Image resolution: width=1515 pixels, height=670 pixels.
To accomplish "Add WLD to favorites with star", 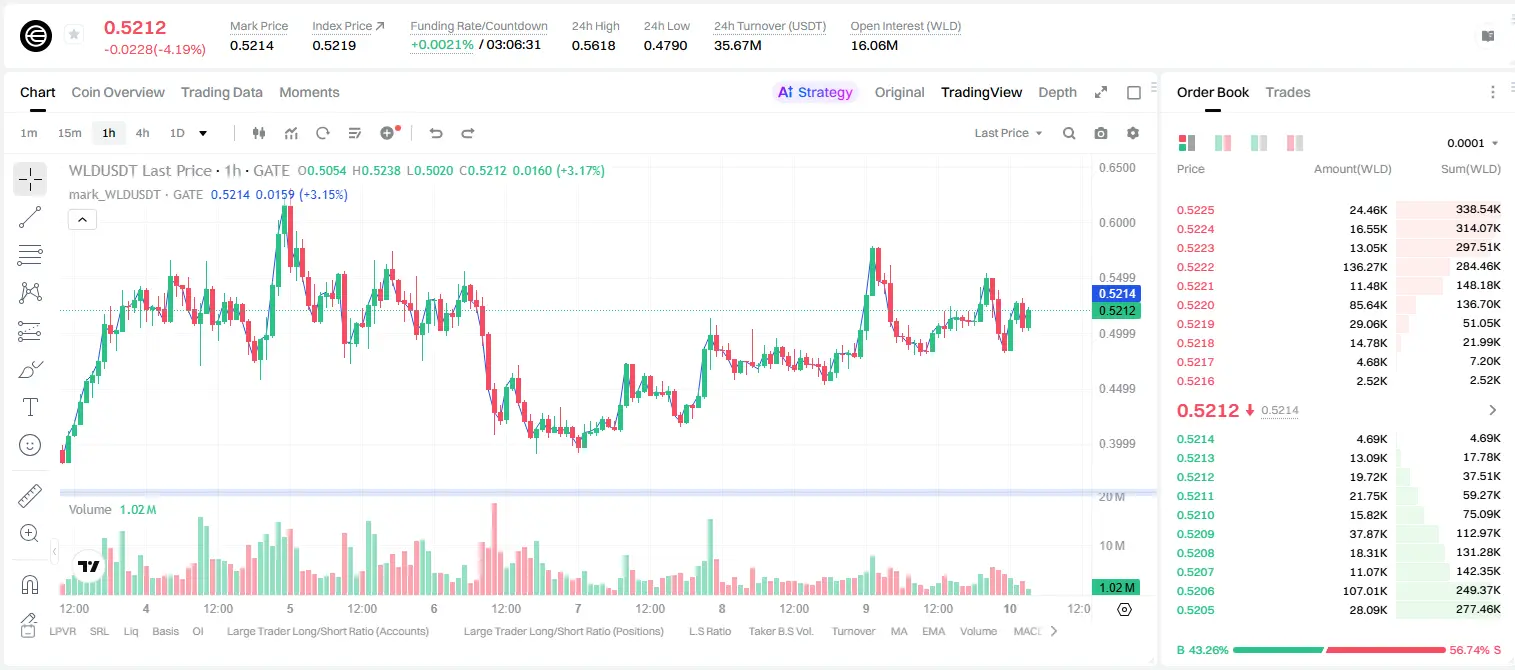I will [x=74, y=35].
